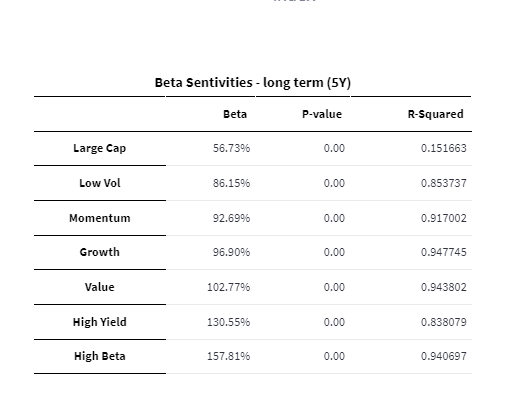
Task: Select the High Yield row label
Action: 100,322
